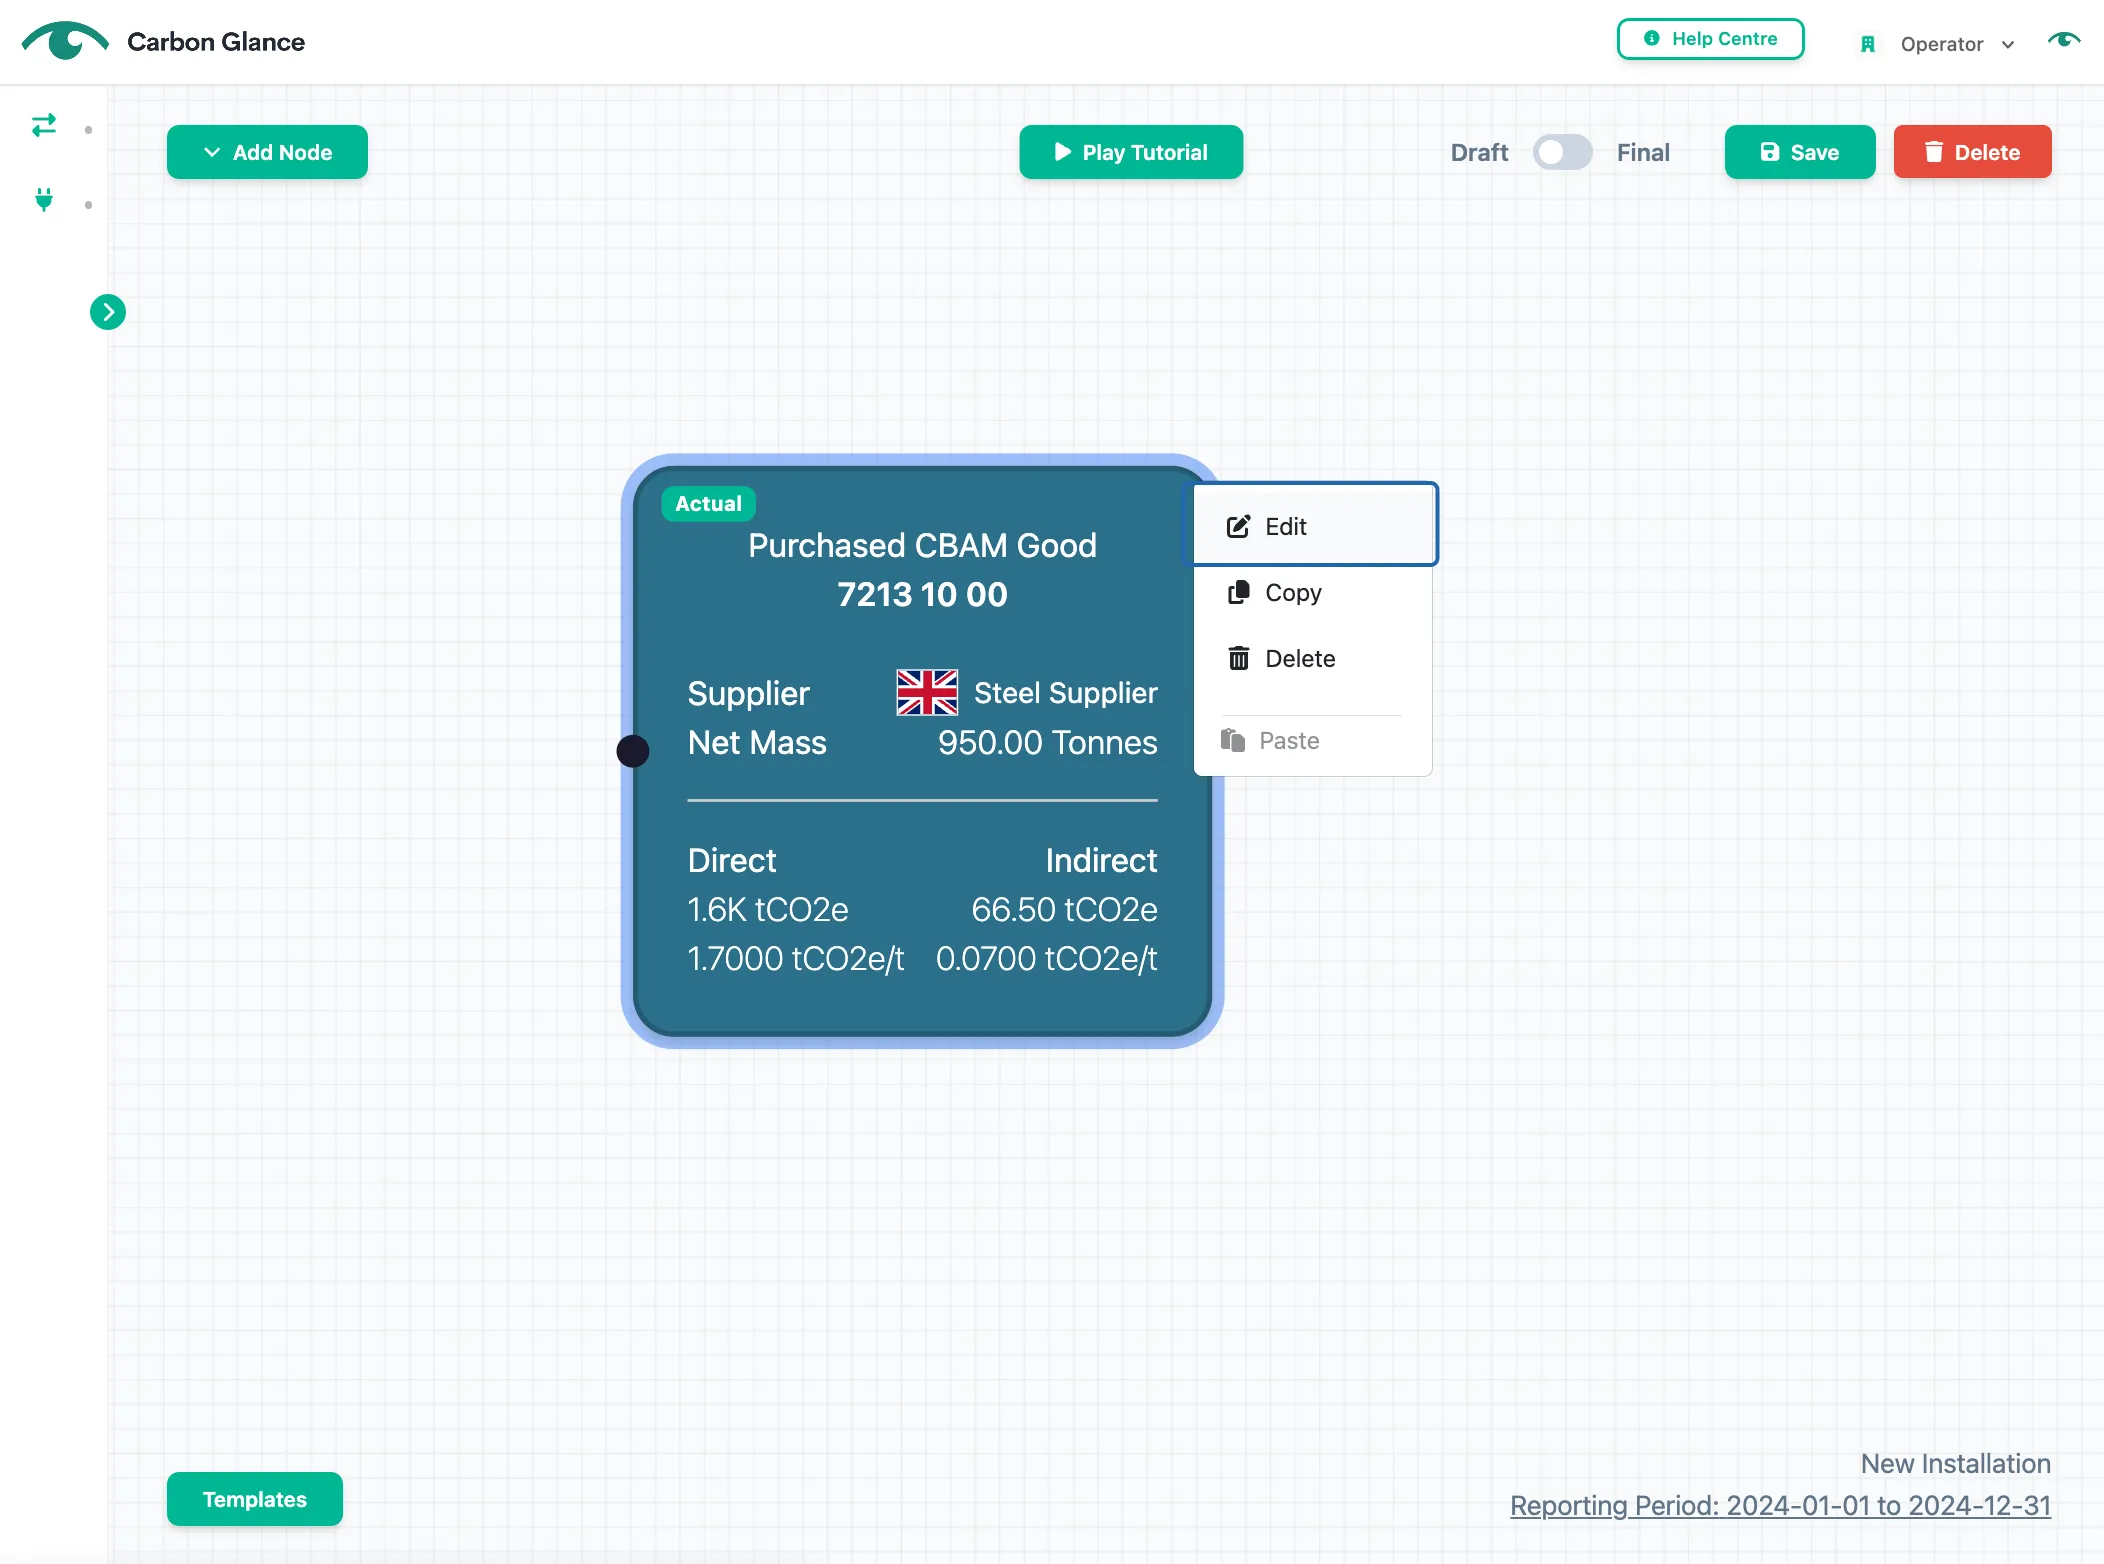Open the Reporting Period link
2104x1564 pixels.
1780,1505
